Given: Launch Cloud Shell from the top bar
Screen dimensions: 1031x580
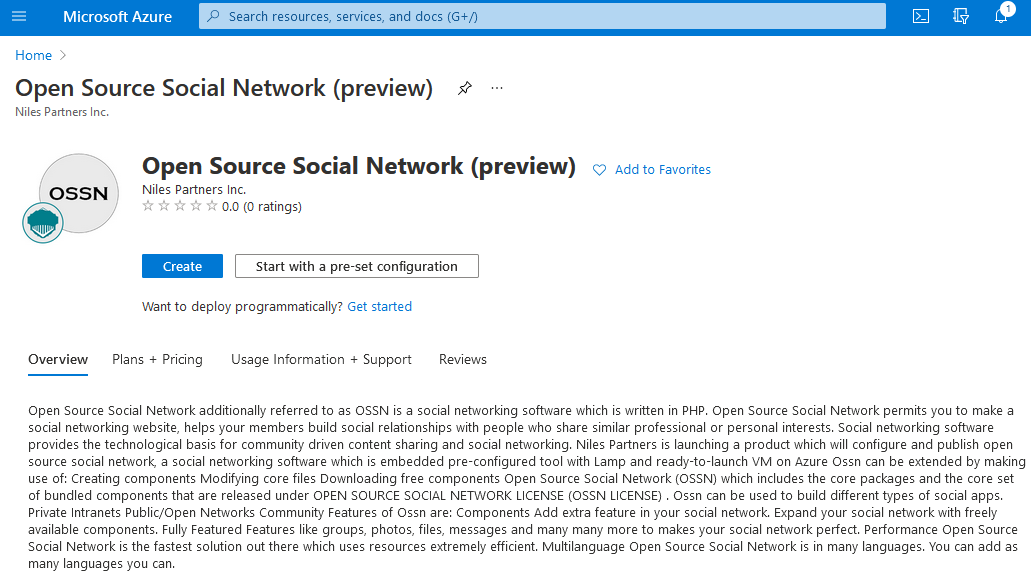Looking at the screenshot, I should [x=921, y=16].
